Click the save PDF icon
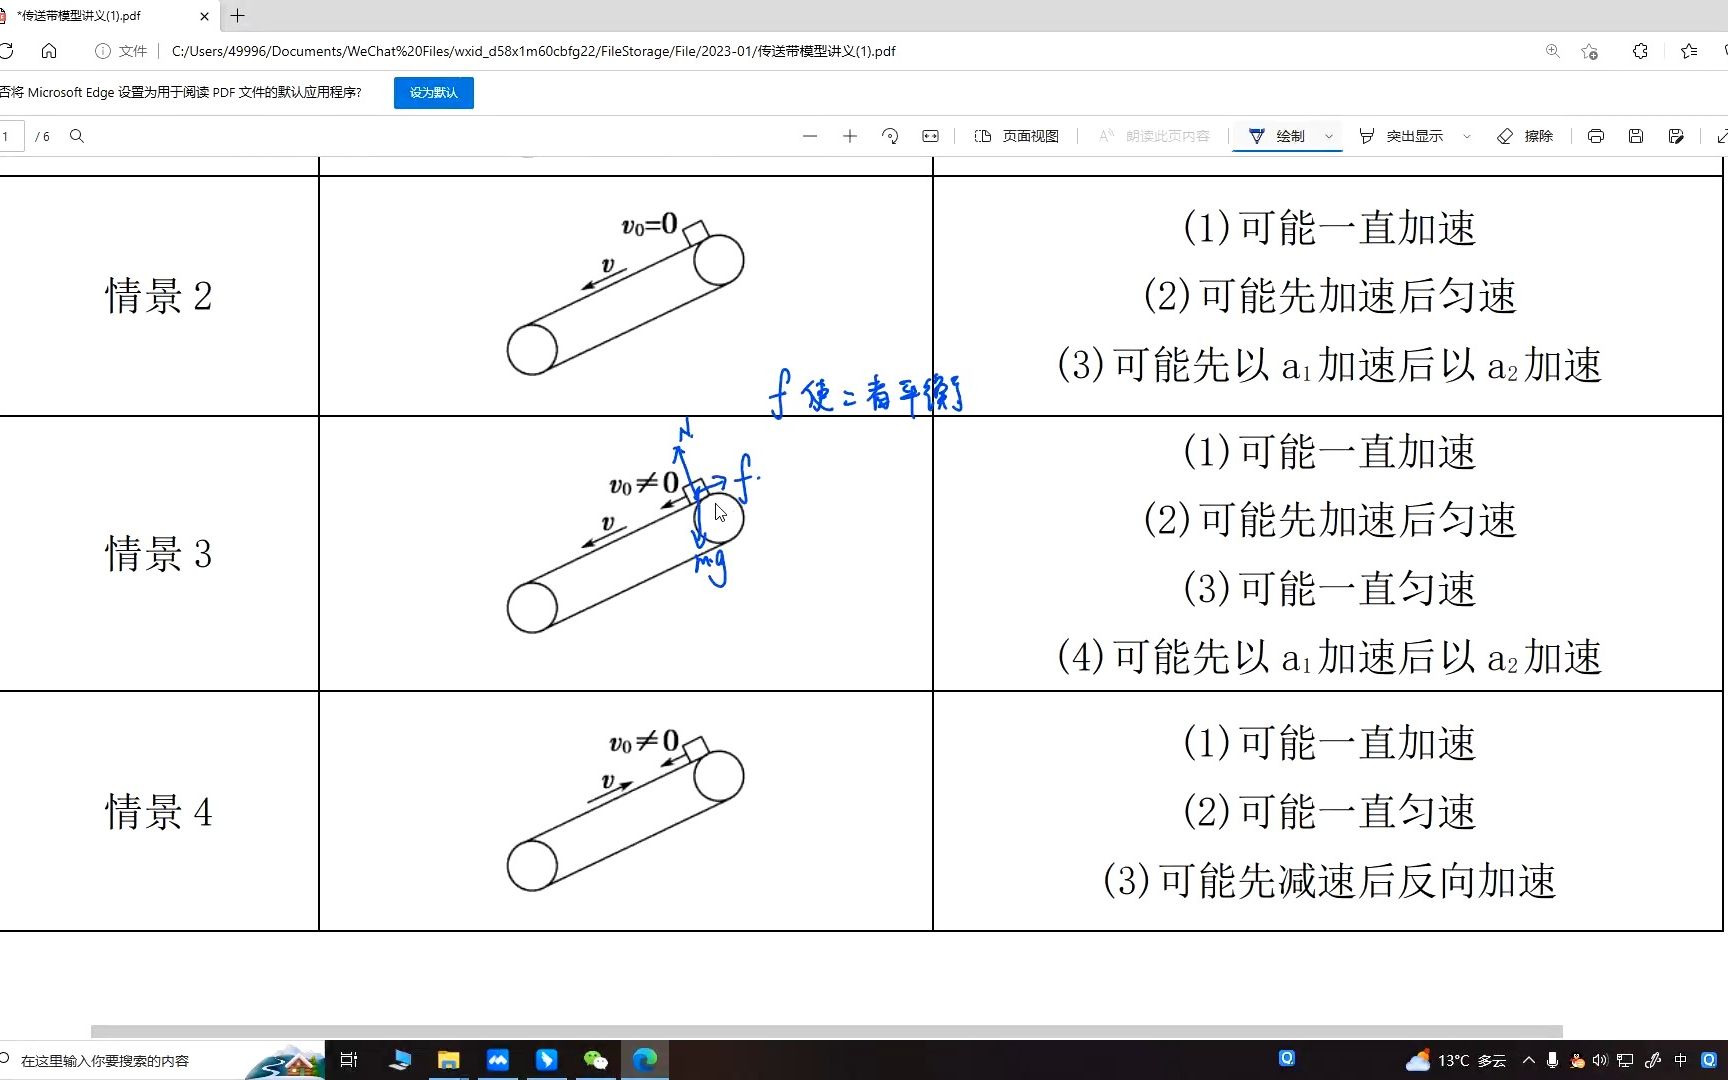 [x=1636, y=135]
